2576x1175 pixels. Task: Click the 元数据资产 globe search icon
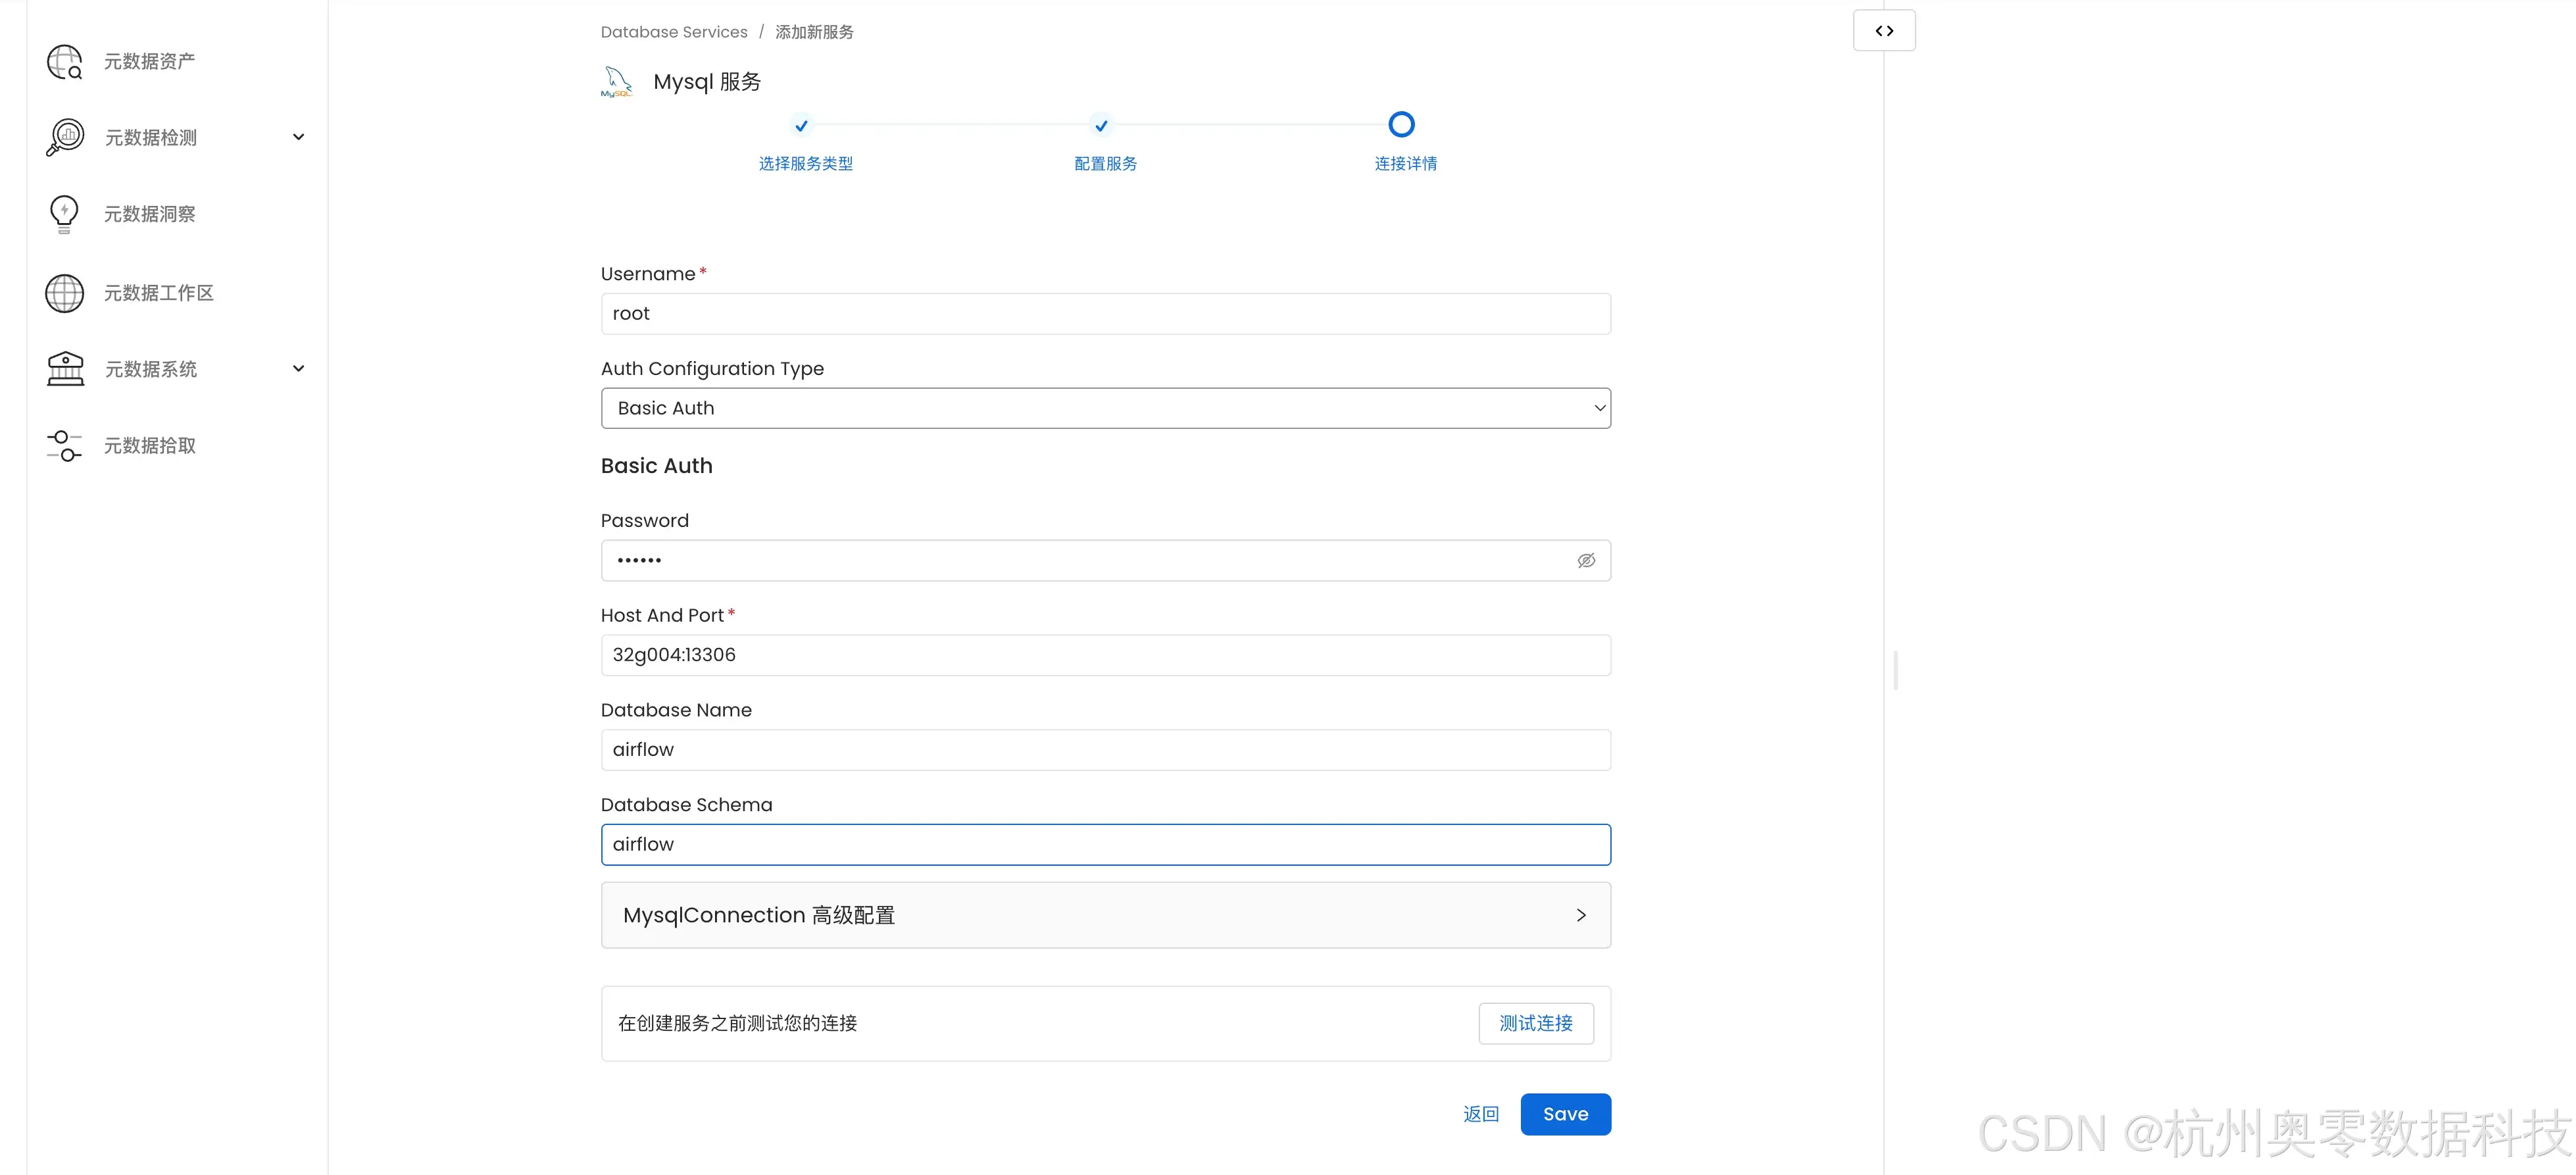[65, 62]
